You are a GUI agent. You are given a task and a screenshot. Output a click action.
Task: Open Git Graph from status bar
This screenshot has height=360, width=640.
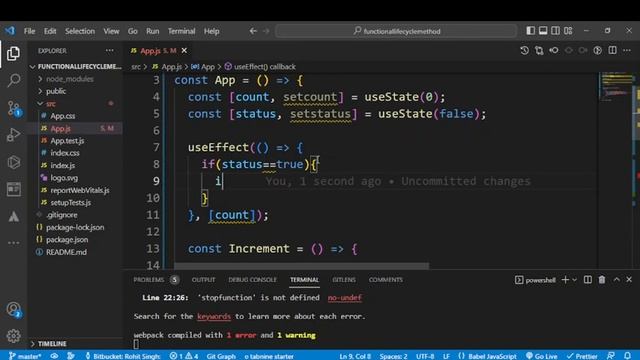pyautogui.click(x=221, y=356)
